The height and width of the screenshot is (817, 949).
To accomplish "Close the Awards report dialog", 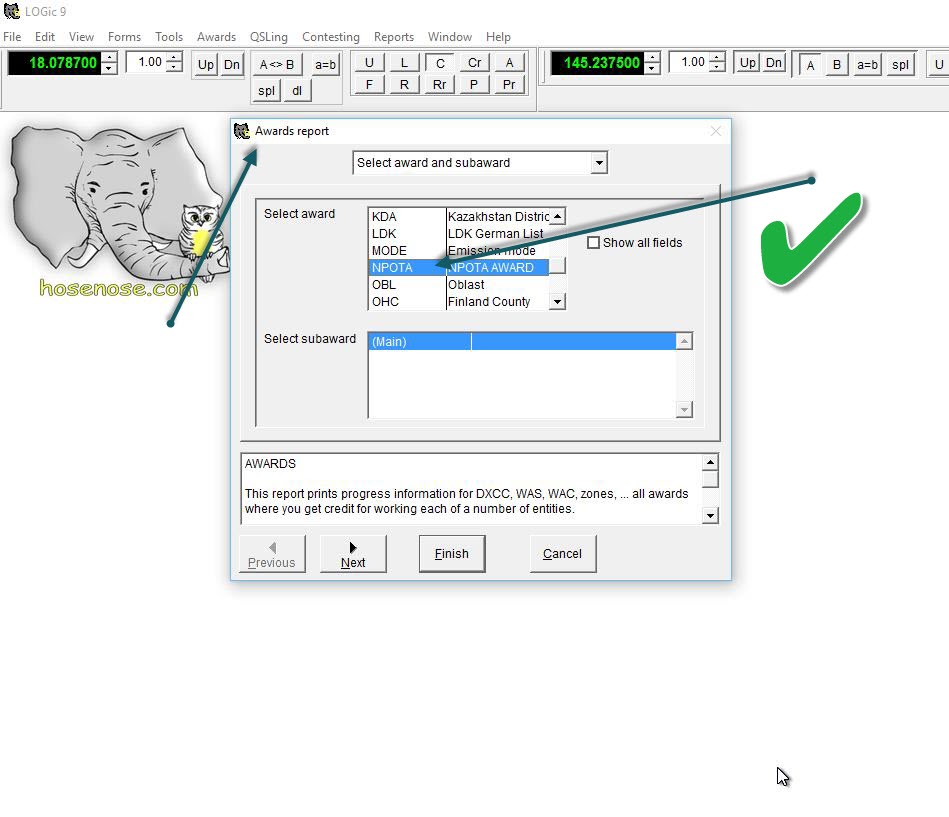I will coord(715,131).
